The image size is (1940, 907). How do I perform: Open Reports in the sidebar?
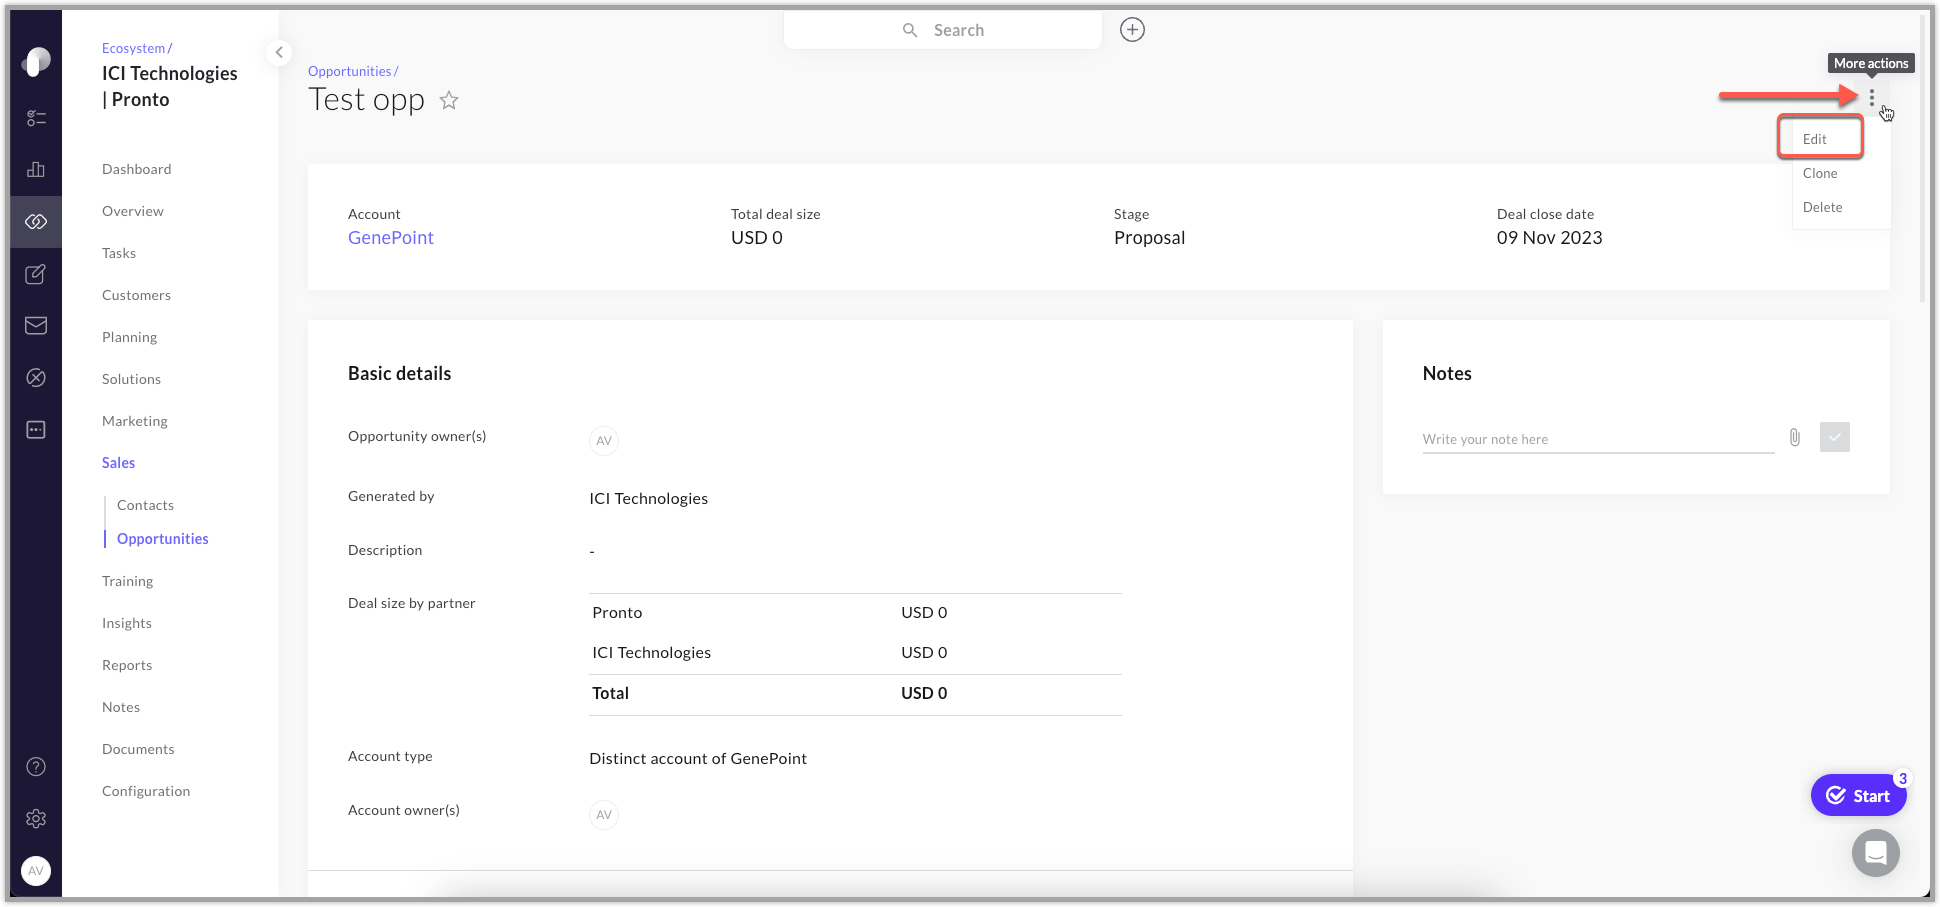127,665
